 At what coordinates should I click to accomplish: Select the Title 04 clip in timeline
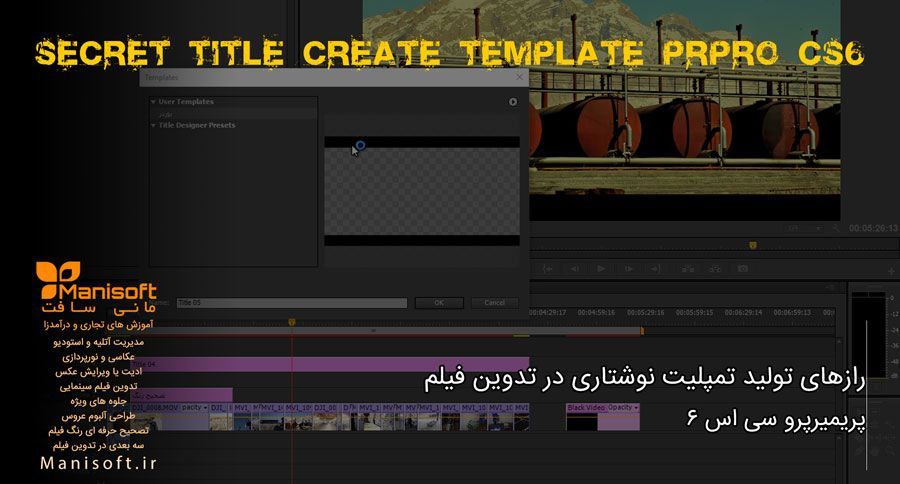331,364
